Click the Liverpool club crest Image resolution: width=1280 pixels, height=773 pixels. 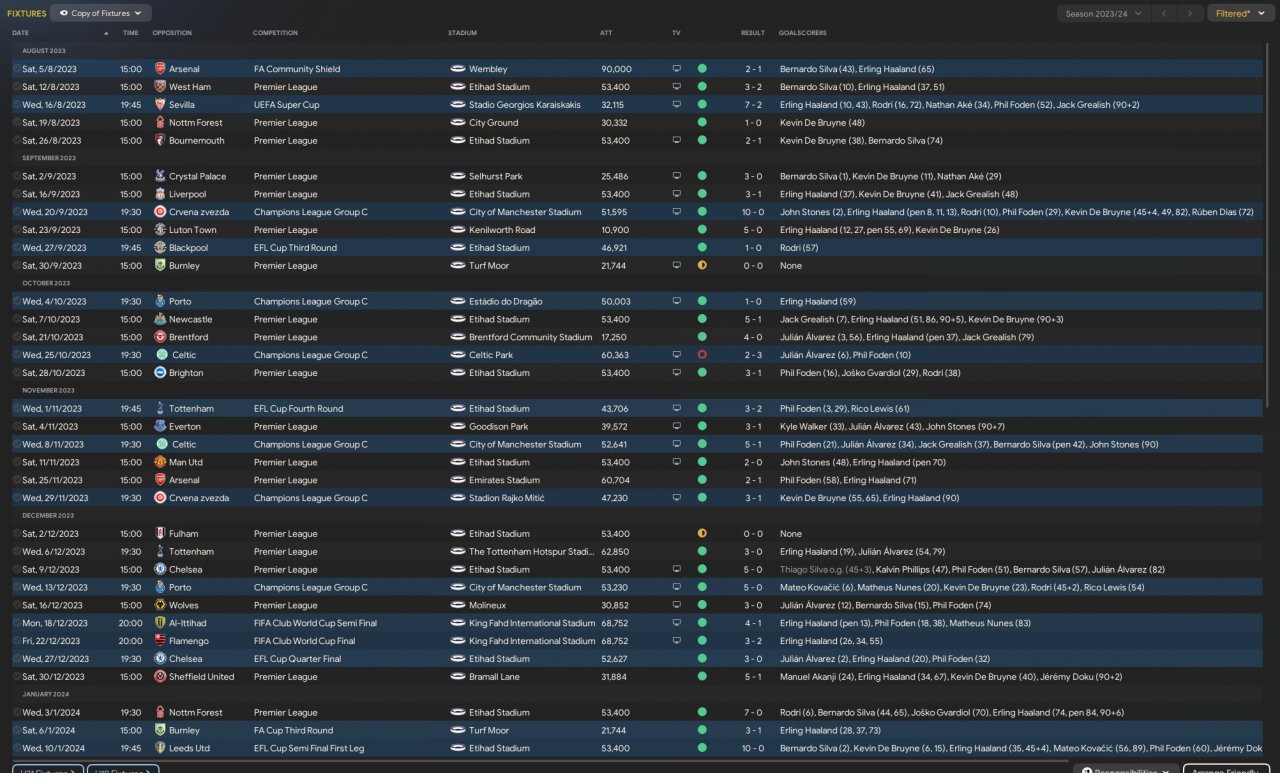[x=160, y=194]
